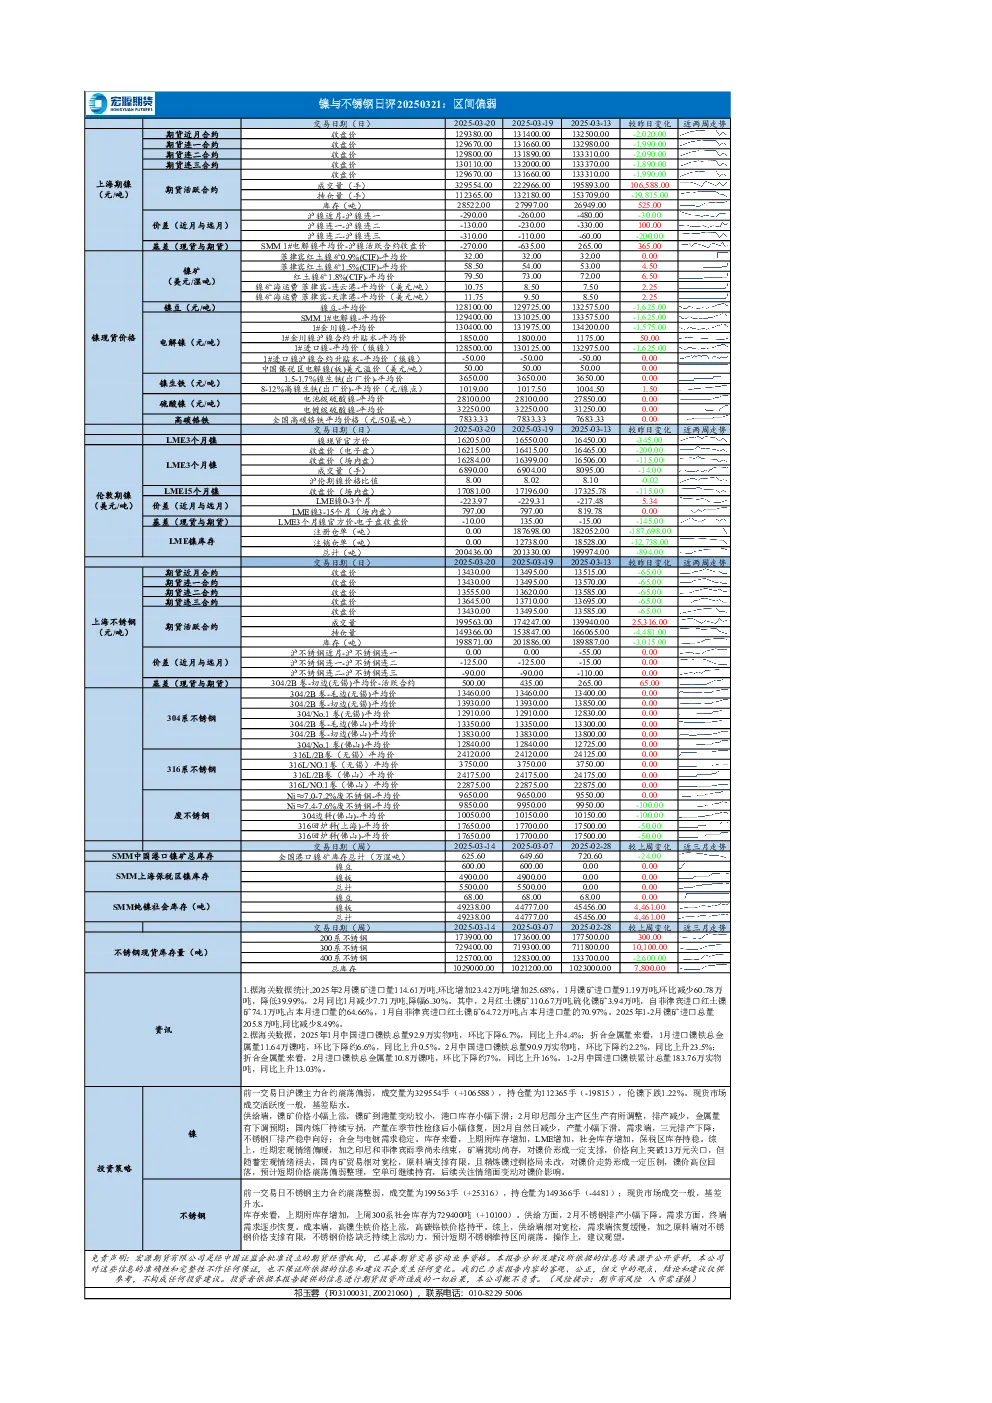Click the Hongyuan Futures logo
The image size is (992, 1403).
click(121, 103)
